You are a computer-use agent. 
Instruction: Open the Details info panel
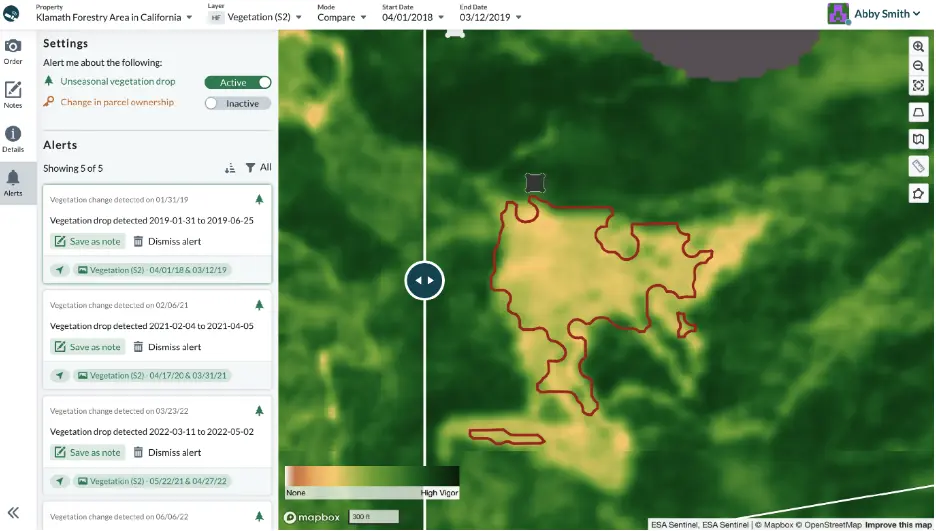coord(13,139)
